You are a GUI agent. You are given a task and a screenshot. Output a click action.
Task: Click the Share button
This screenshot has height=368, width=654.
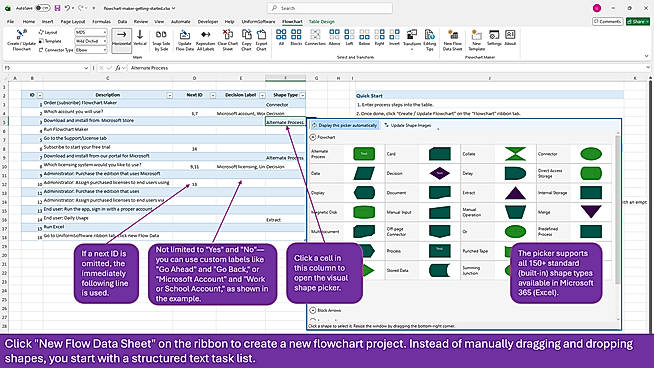point(638,21)
